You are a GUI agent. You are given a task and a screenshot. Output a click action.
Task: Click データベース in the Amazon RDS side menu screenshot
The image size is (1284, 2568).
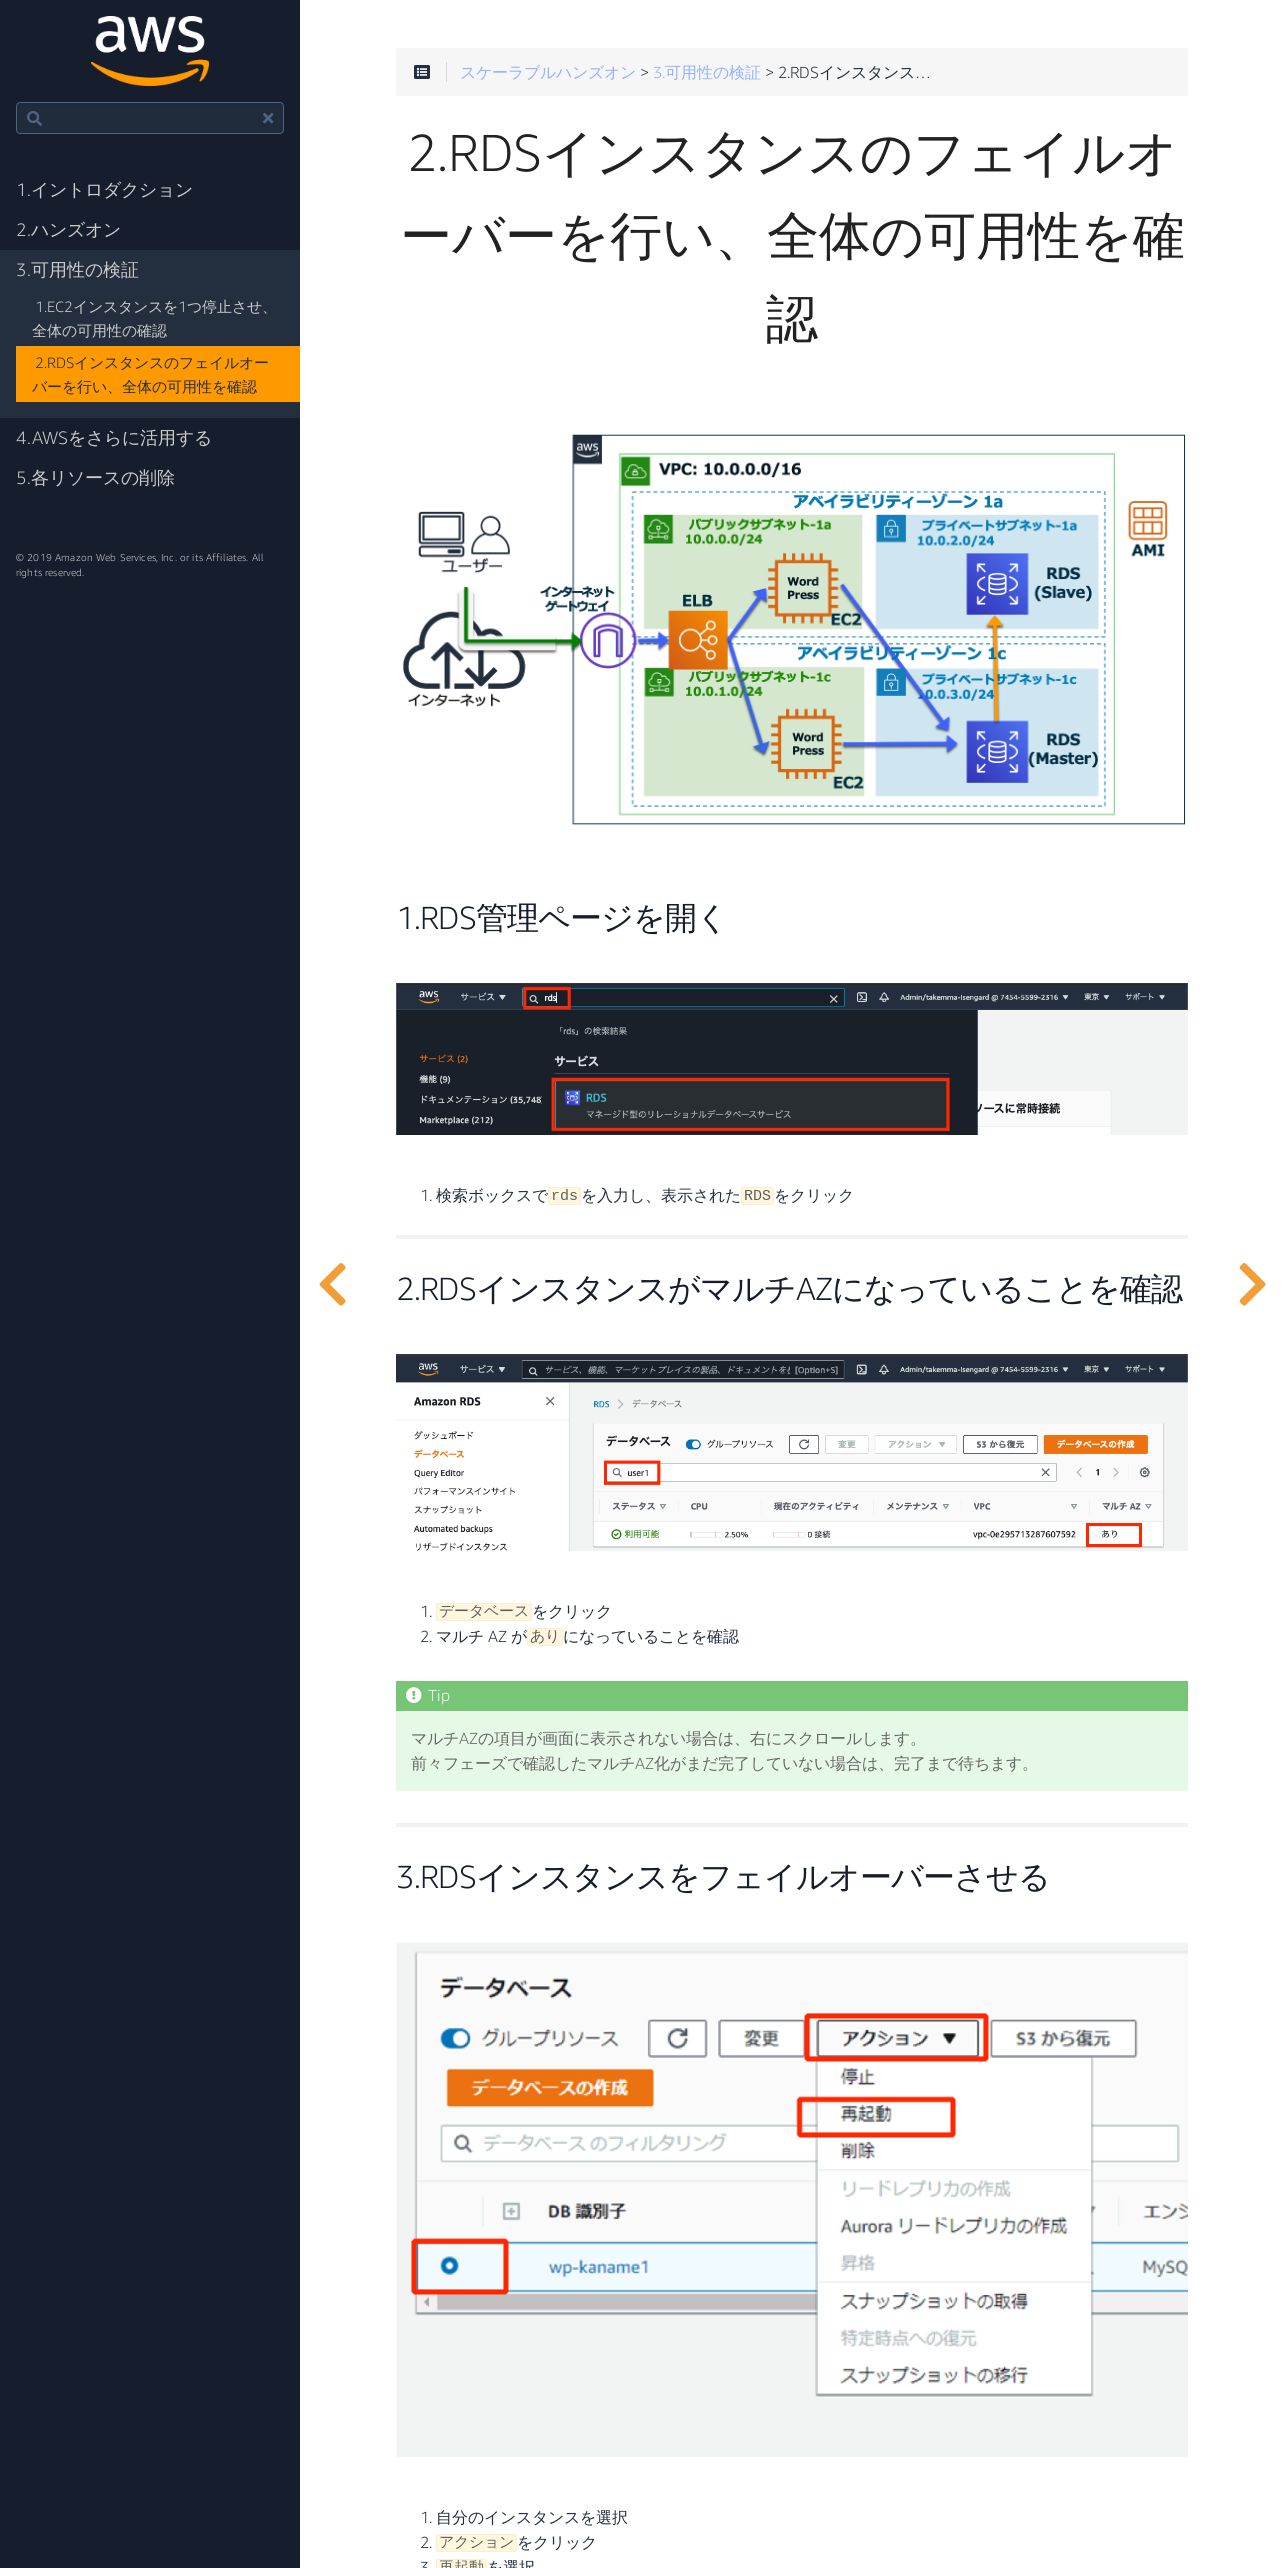(439, 1454)
